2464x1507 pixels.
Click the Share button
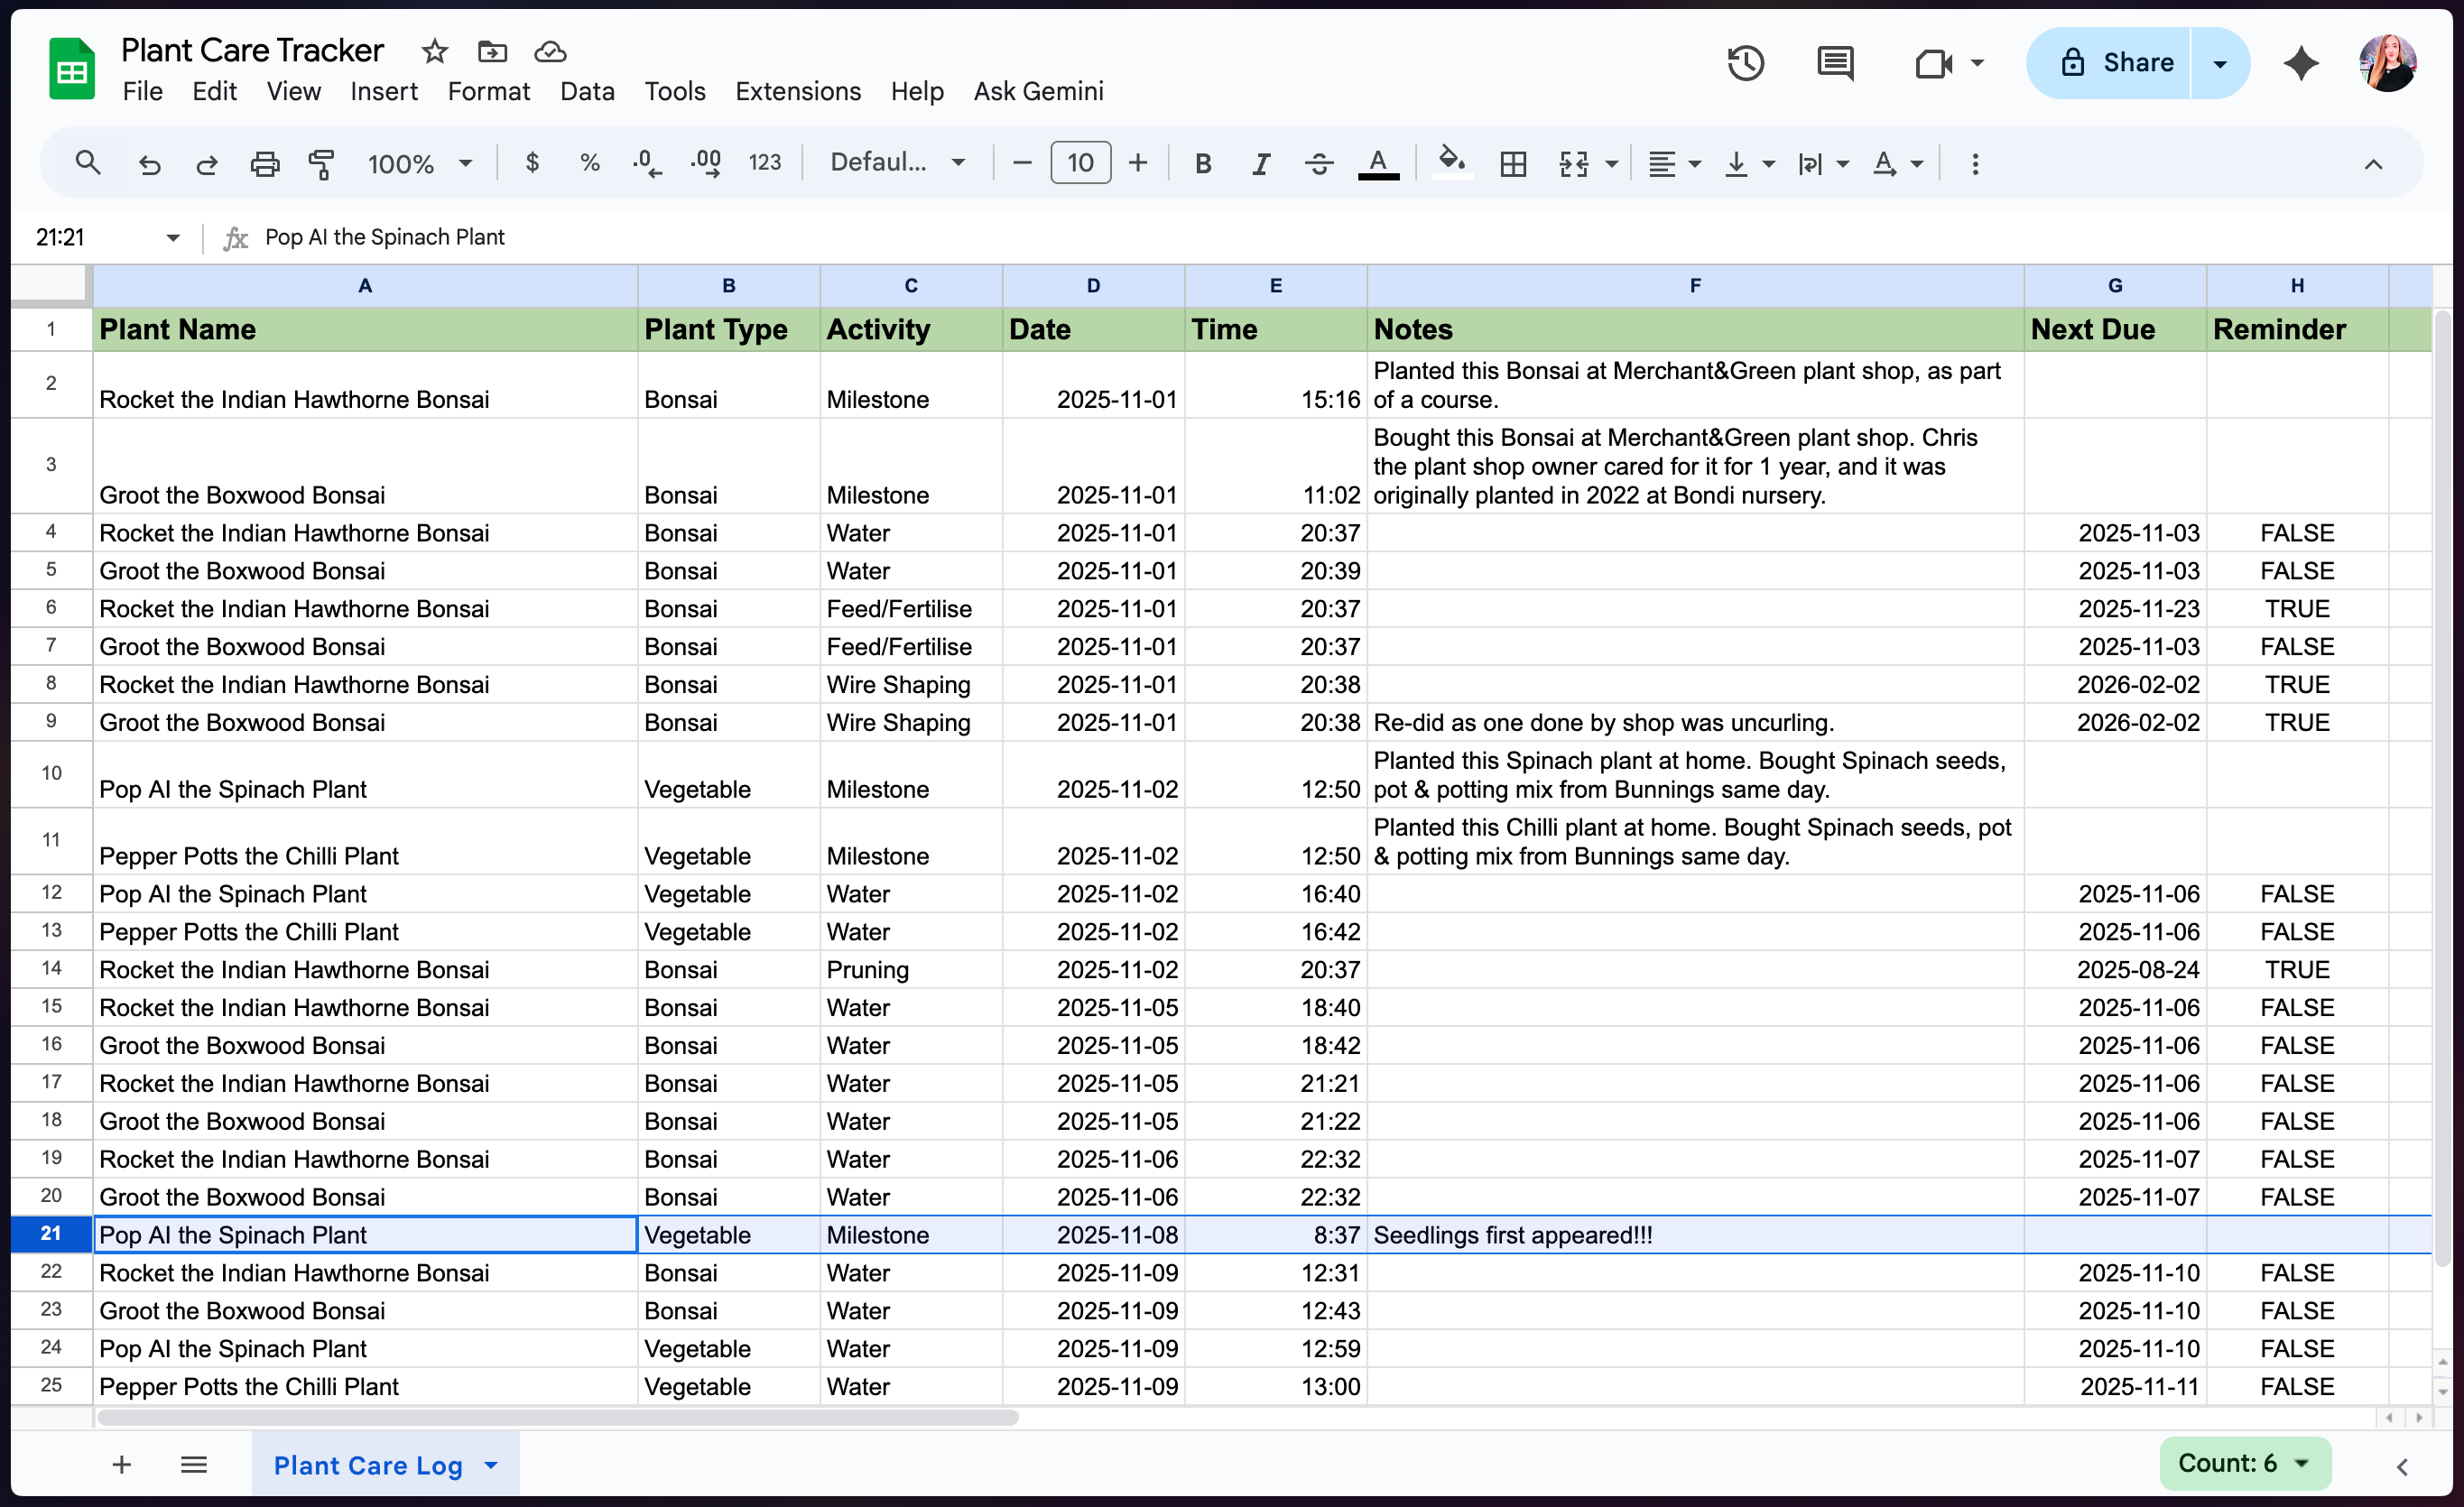point(2116,63)
